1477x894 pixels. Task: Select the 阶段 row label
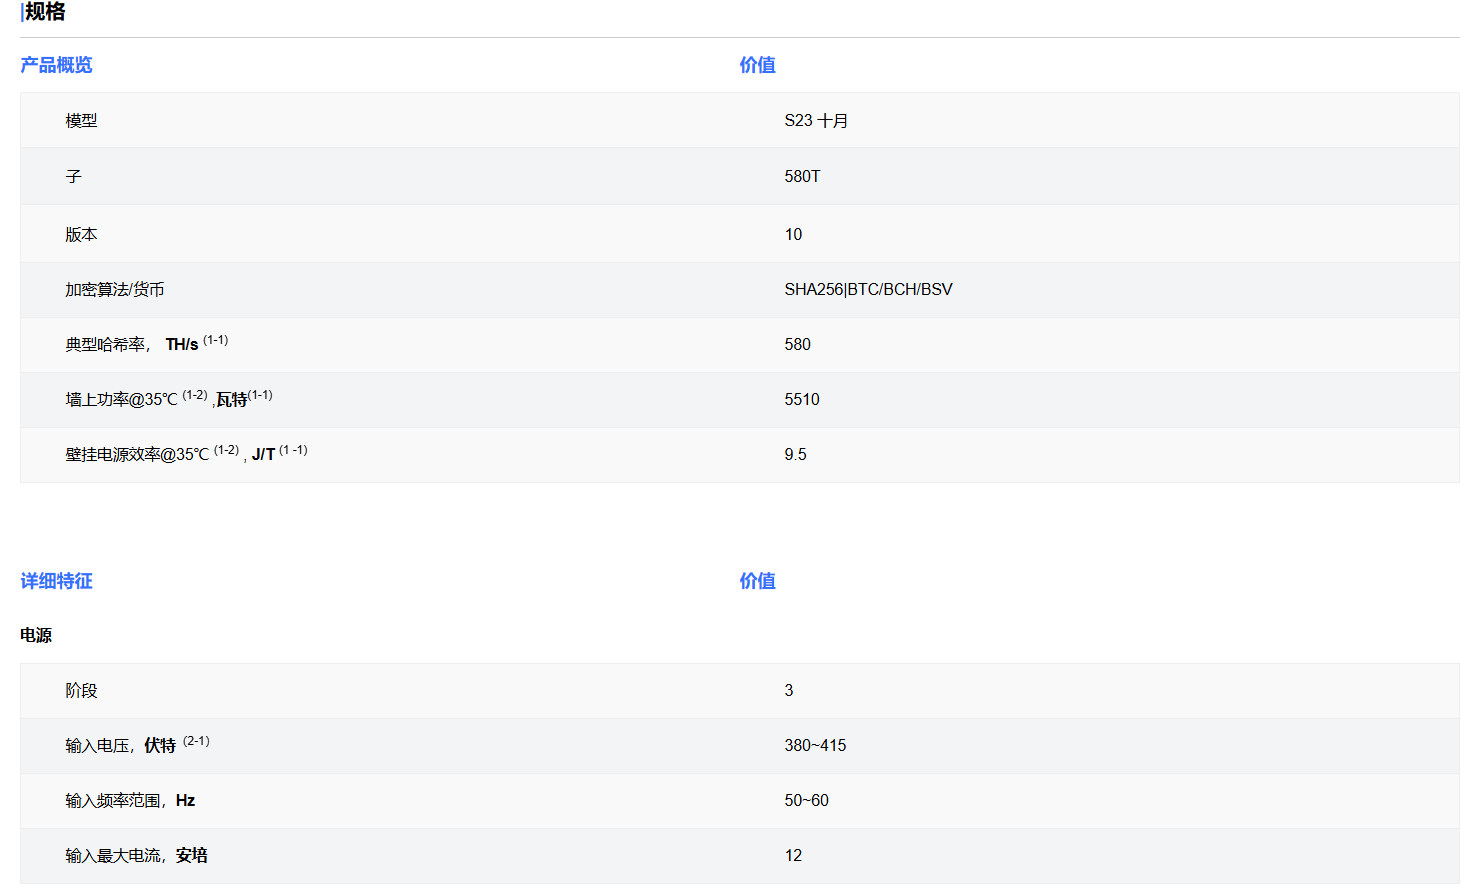tap(81, 691)
